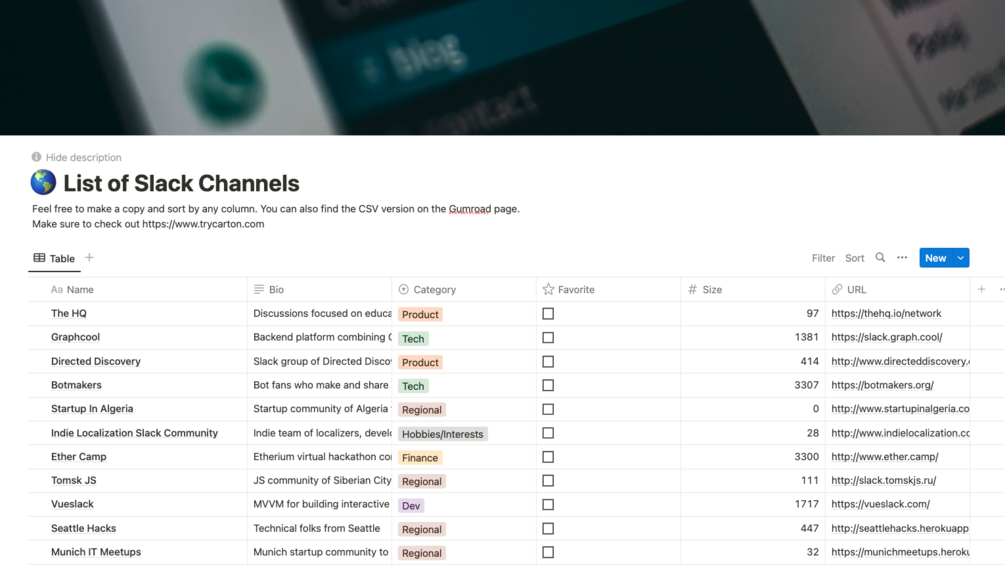Open the https://thehq.io/network URL
The width and height of the screenshot is (1005, 566).
(886, 313)
